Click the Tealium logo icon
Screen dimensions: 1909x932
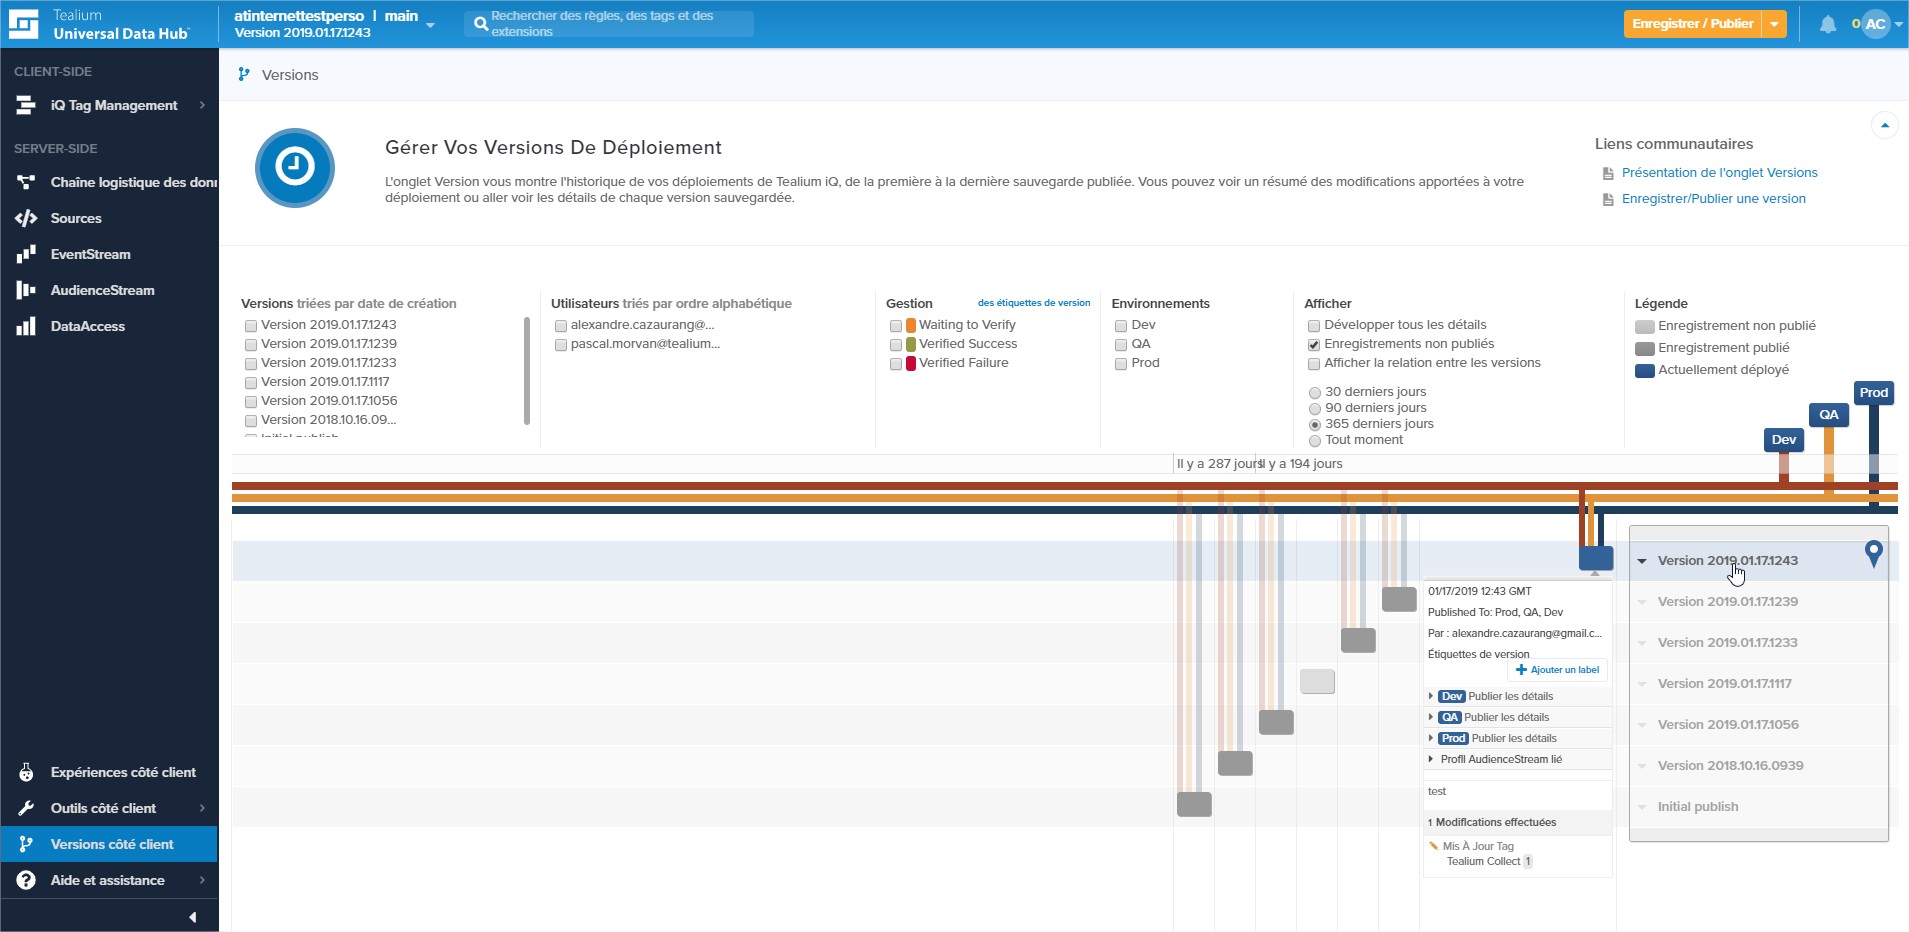pyautogui.click(x=24, y=24)
